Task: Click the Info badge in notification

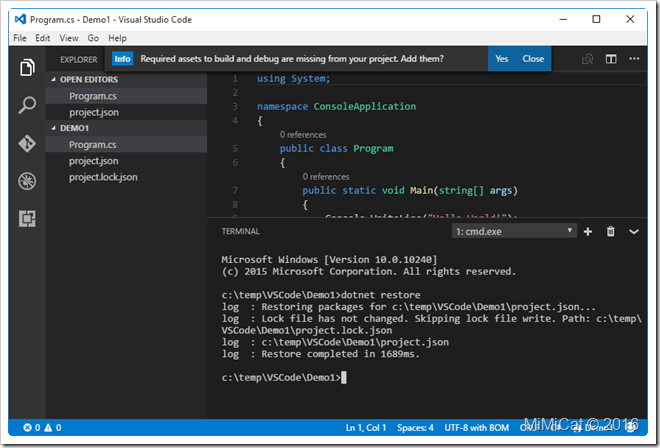Action: [122, 59]
